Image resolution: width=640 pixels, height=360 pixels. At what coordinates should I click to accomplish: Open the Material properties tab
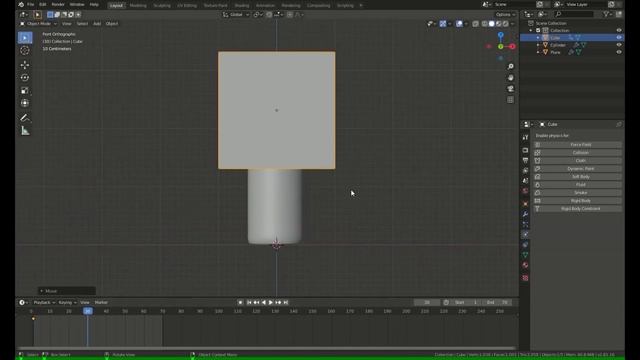(x=525, y=265)
